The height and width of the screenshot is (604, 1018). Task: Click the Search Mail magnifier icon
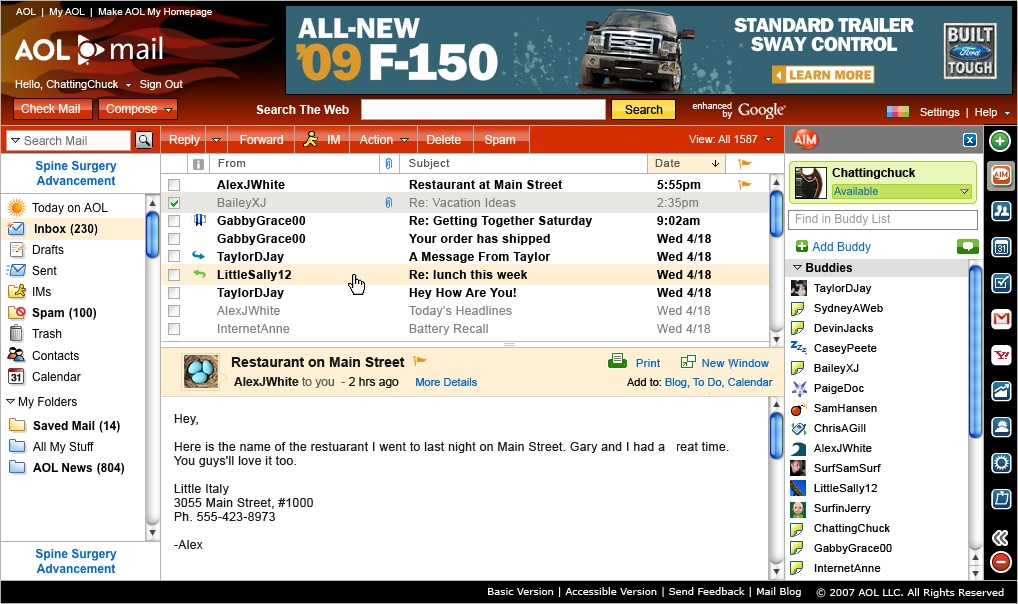pyautogui.click(x=143, y=140)
